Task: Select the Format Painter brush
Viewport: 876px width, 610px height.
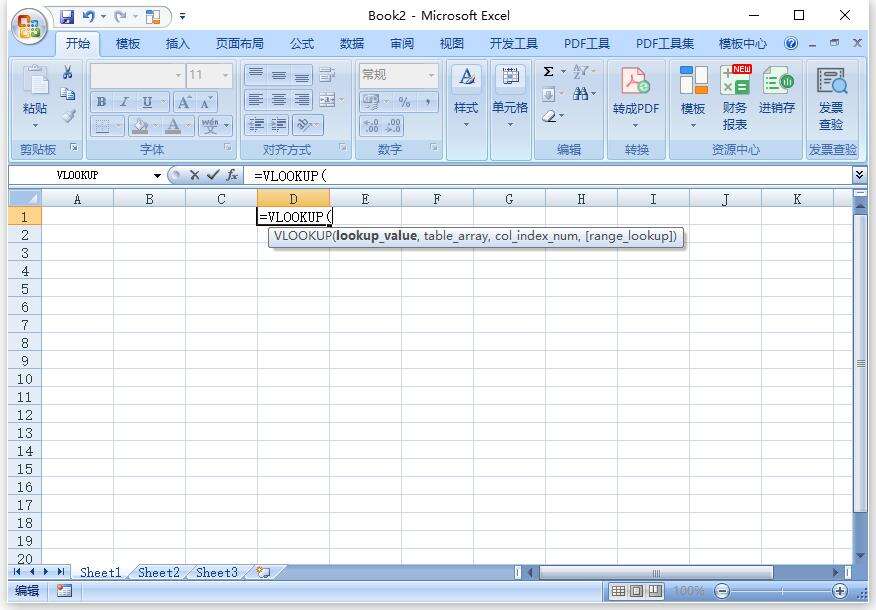Action: pyautogui.click(x=68, y=116)
